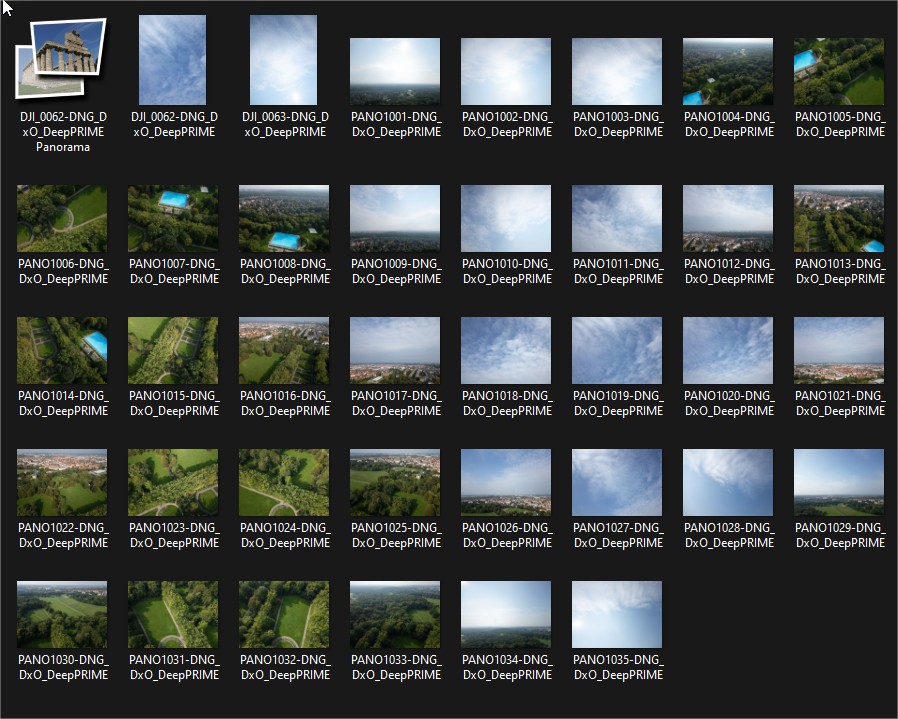Select the PANO1007-DNG file thumbnail

tap(173, 218)
